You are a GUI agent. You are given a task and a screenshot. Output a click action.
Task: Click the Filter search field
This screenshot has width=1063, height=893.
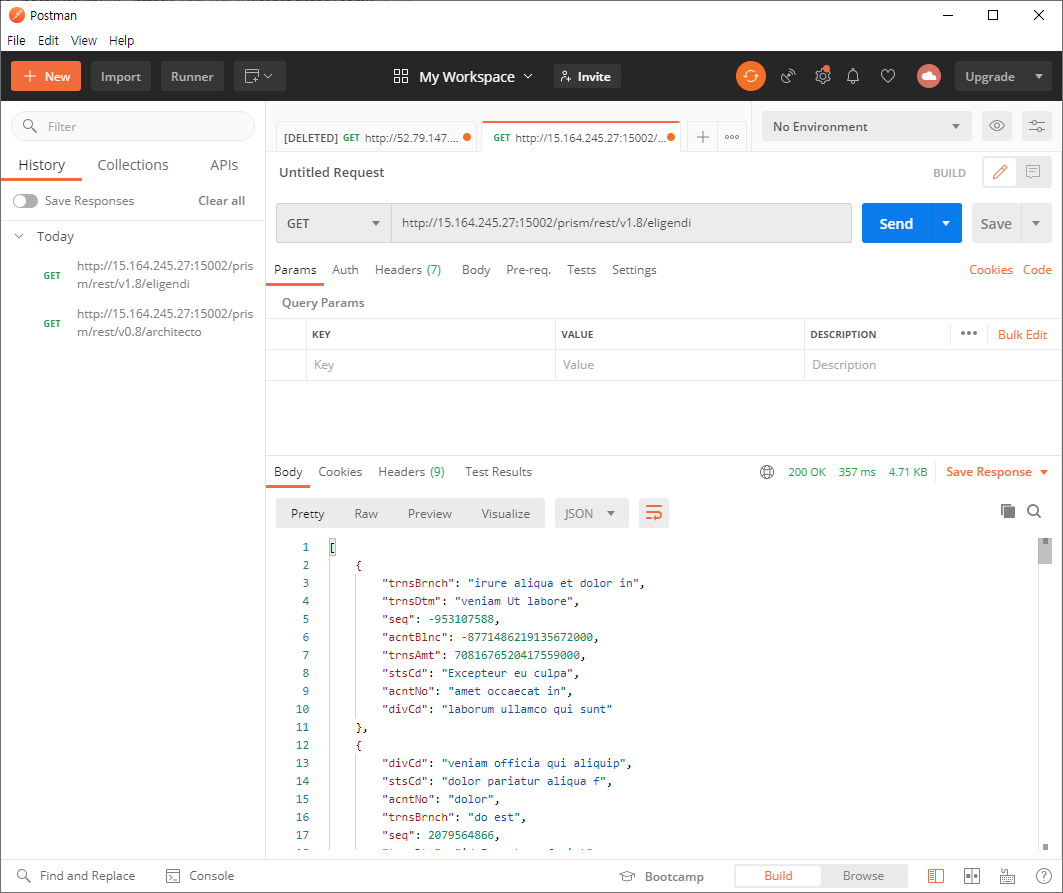point(133,126)
